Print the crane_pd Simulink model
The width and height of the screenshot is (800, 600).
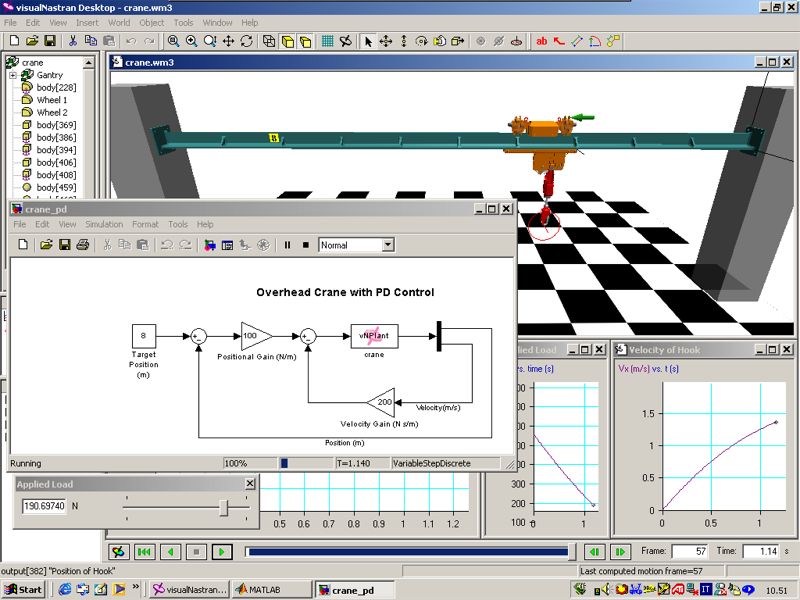click(x=82, y=245)
